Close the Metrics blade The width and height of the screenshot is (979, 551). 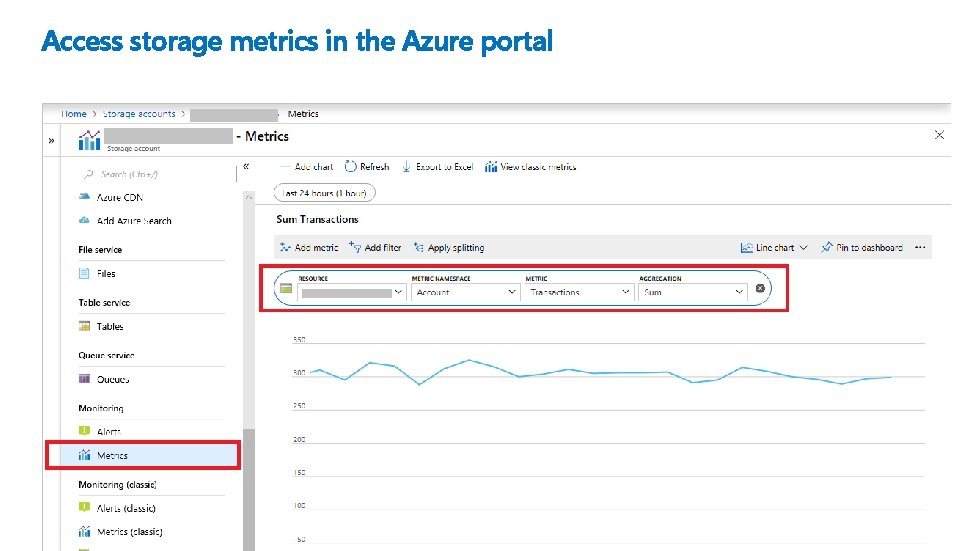pyautogui.click(x=939, y=135)
